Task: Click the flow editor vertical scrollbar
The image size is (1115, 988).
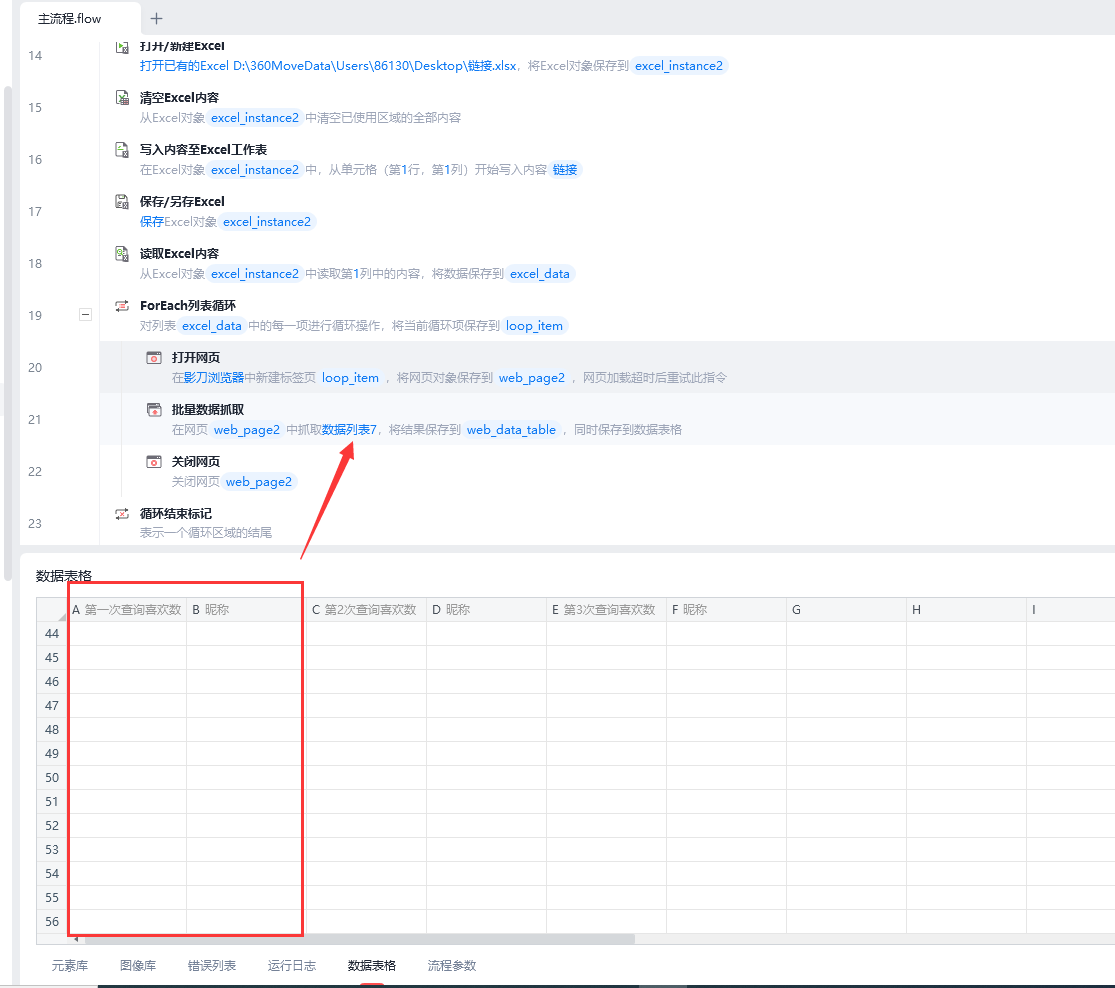Action: [x=8, y=333]
